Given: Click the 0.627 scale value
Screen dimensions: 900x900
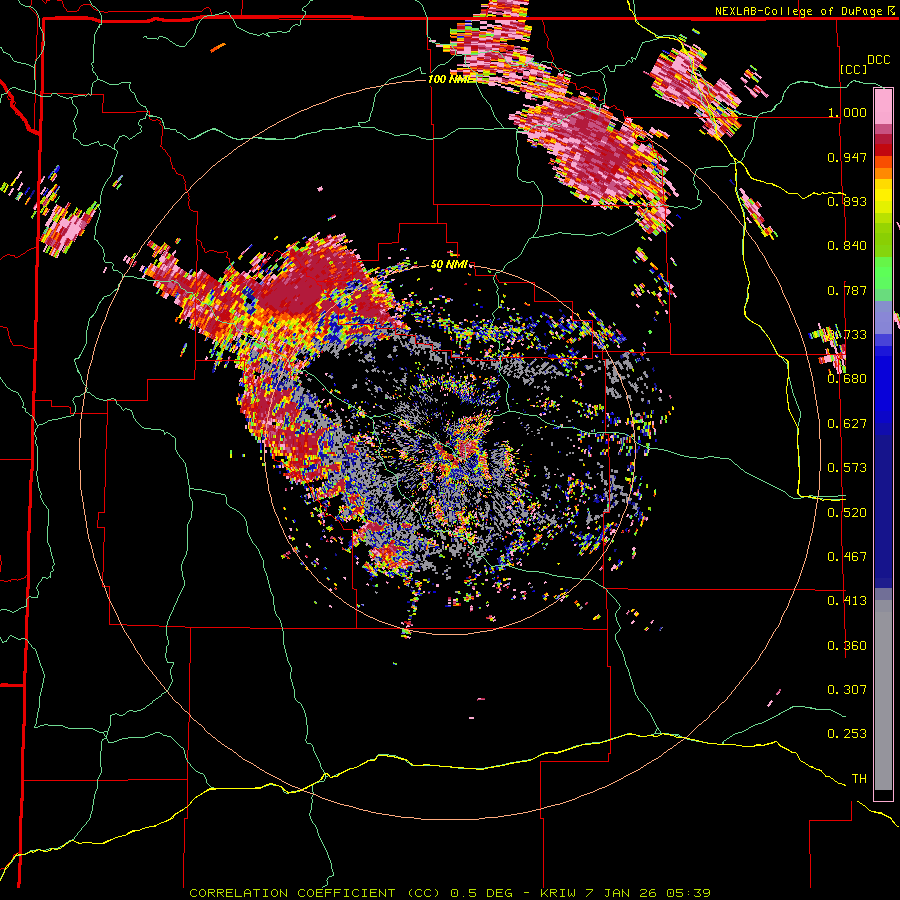Looking at the screenshot, I should pyautogui.click(x=847, y=424).
